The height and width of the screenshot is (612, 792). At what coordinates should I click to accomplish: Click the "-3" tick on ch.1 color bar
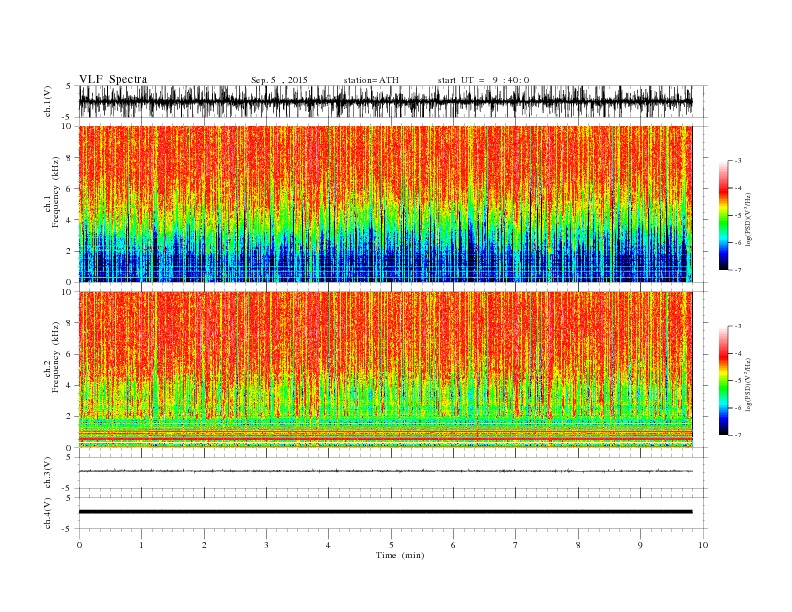738,161
